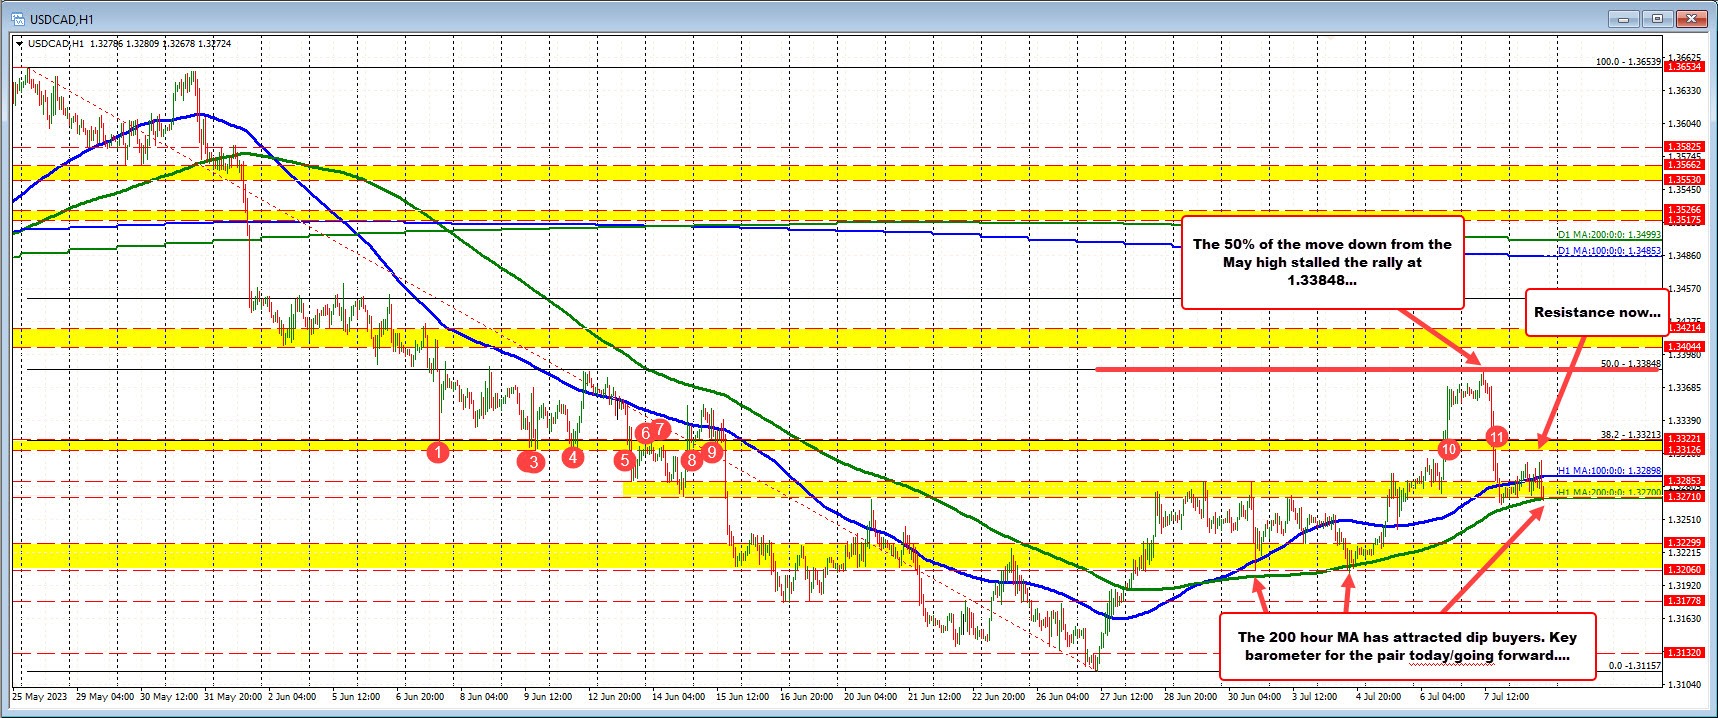Click the 15 Jun 12:00 date label
Screen dimensions: 1718x718
click(743, 696)
